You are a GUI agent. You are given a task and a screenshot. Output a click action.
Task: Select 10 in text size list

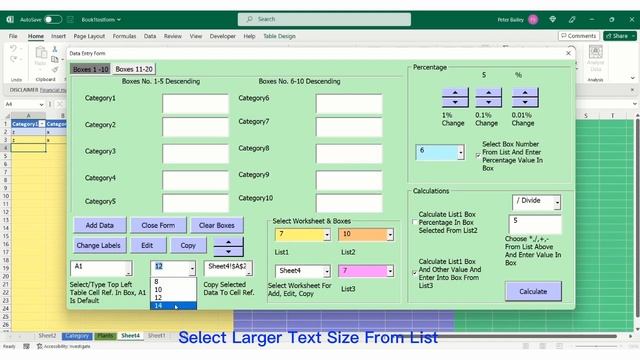pos(173,290)
